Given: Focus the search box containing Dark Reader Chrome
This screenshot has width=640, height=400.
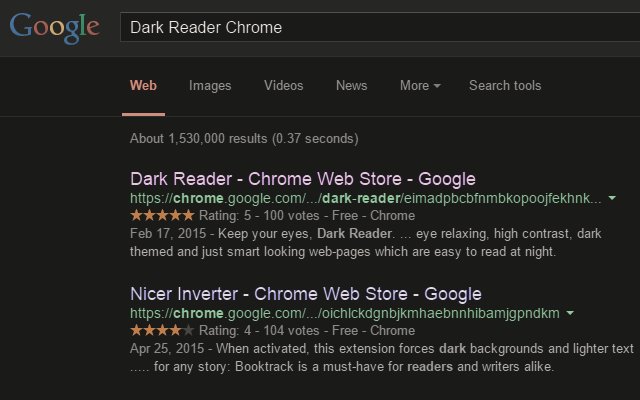Looking at the screenshot, I should [x=380, y=27].
